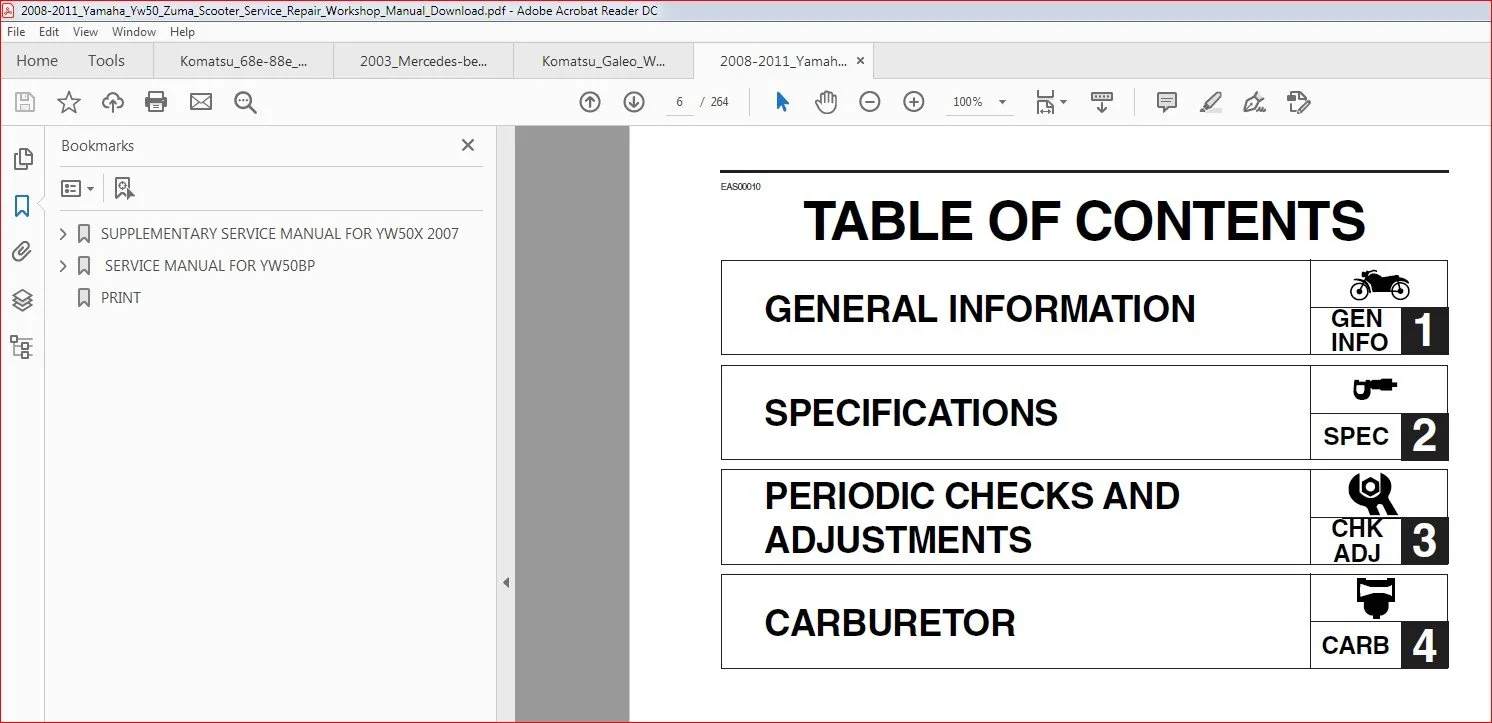Switch to the 2003_Mercedes-be... tab
The image size is (1492, 723).
click(423, 61)
